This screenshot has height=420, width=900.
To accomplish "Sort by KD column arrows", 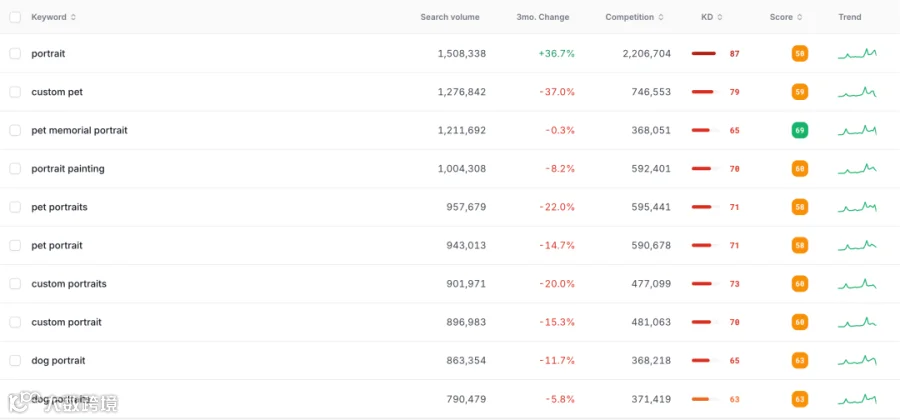I will coord(720,17).
